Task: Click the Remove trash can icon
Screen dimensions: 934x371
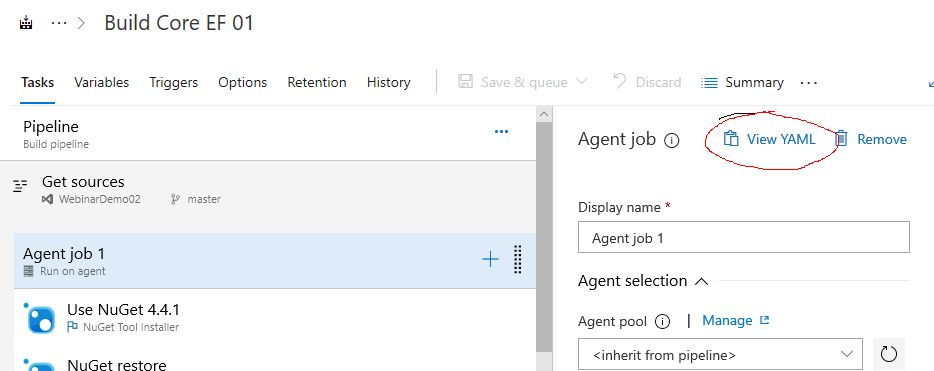Action: click(x=841, y=139)
